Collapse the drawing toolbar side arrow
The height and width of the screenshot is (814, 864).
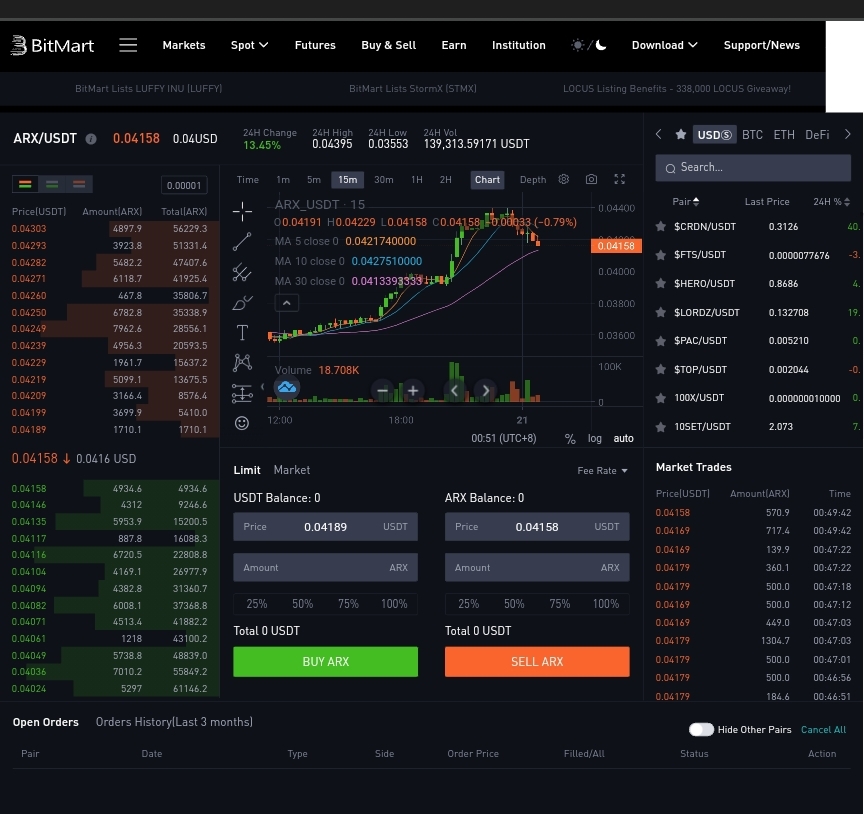click(x=262, y=387)
